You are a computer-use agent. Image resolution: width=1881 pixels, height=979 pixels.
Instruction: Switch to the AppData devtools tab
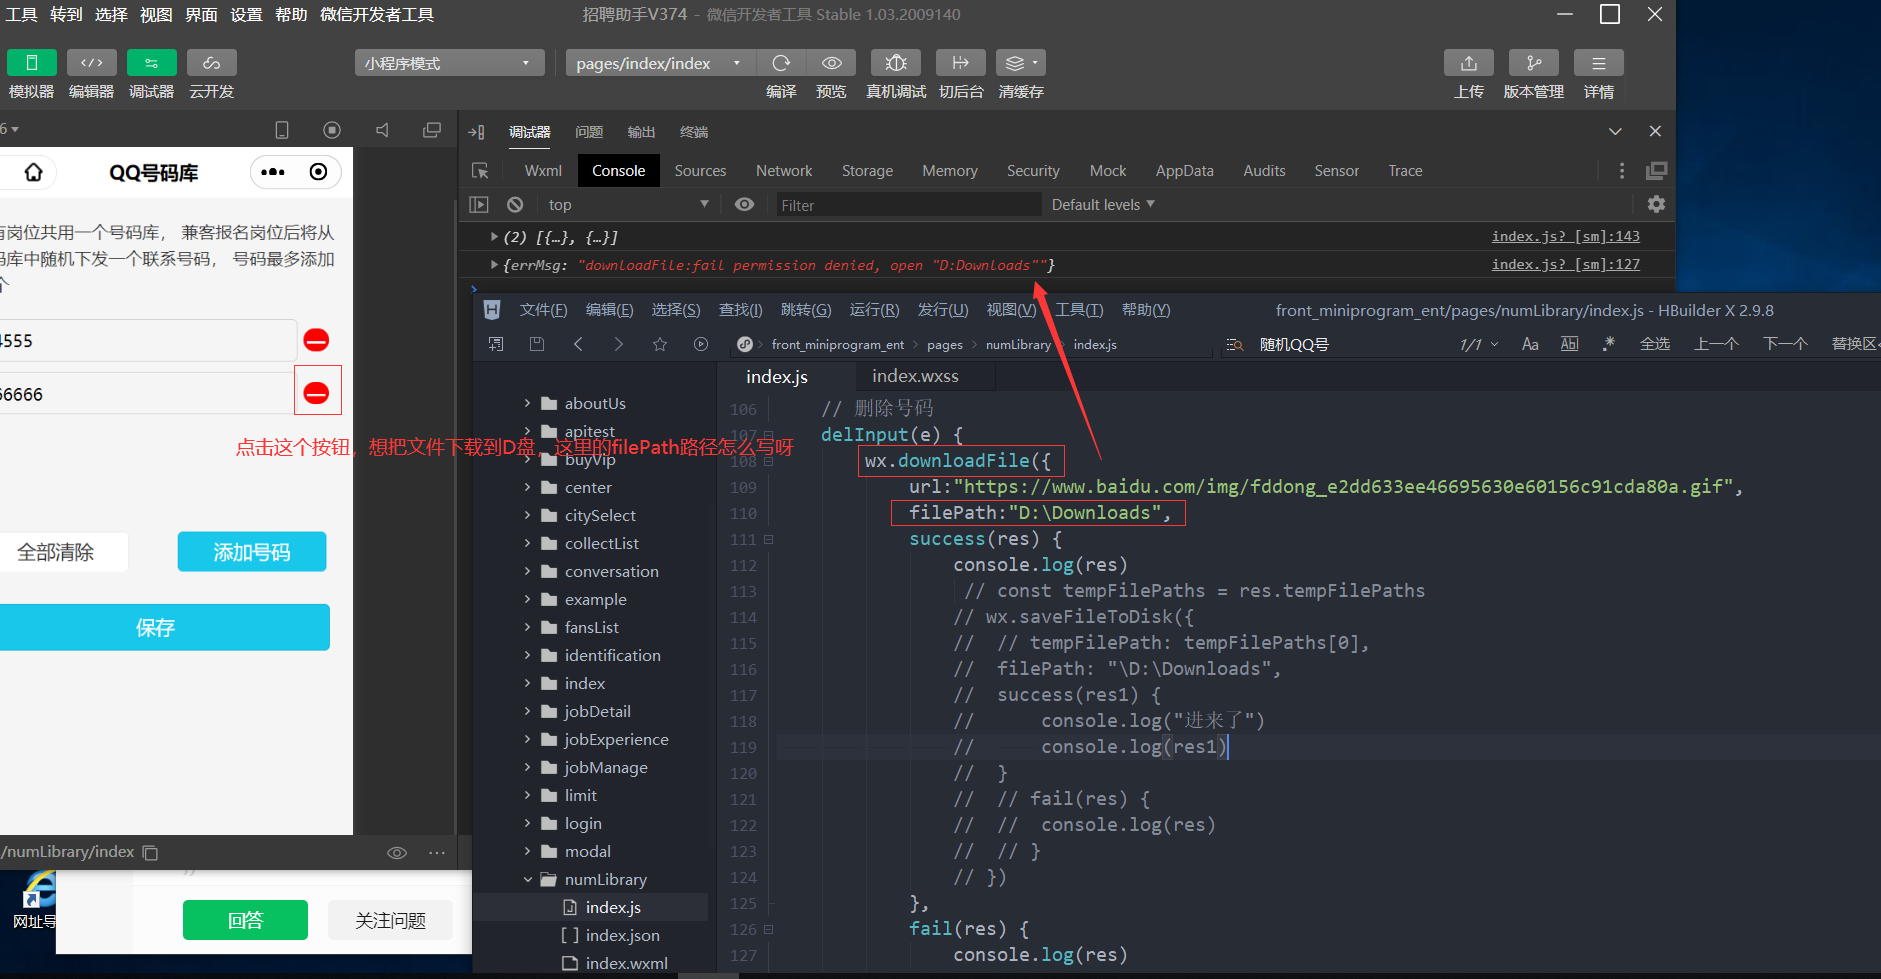[x=1184, y=171]
